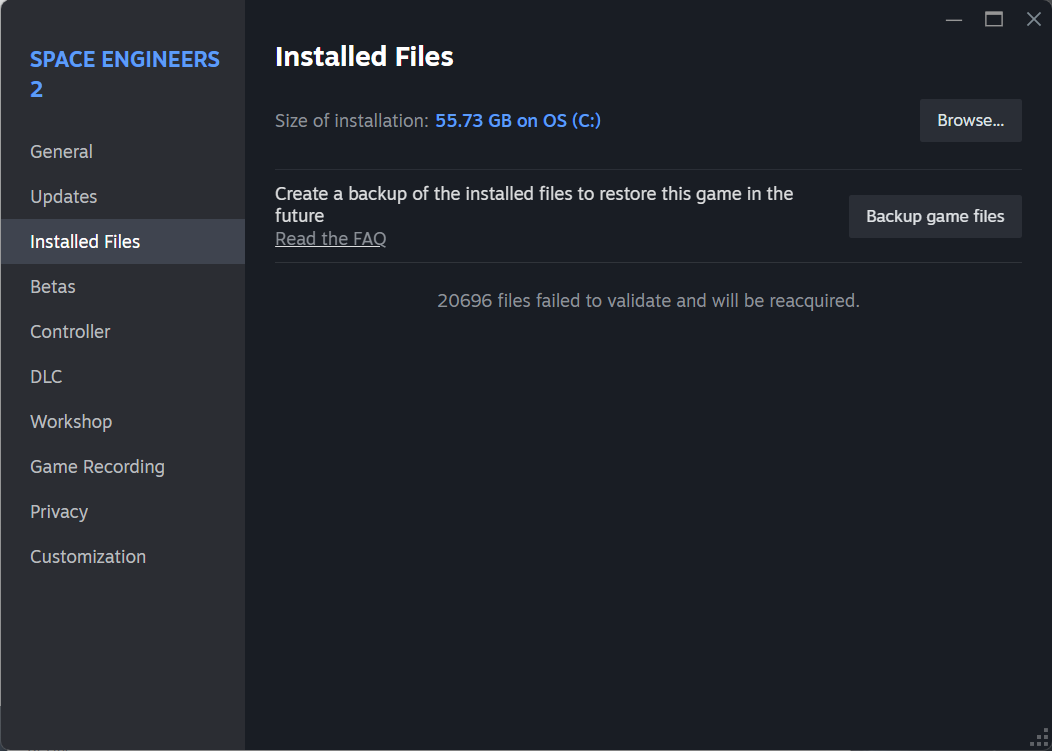Maximize the properties window
The image size is (1052, 751).
[x=993, y=19]
